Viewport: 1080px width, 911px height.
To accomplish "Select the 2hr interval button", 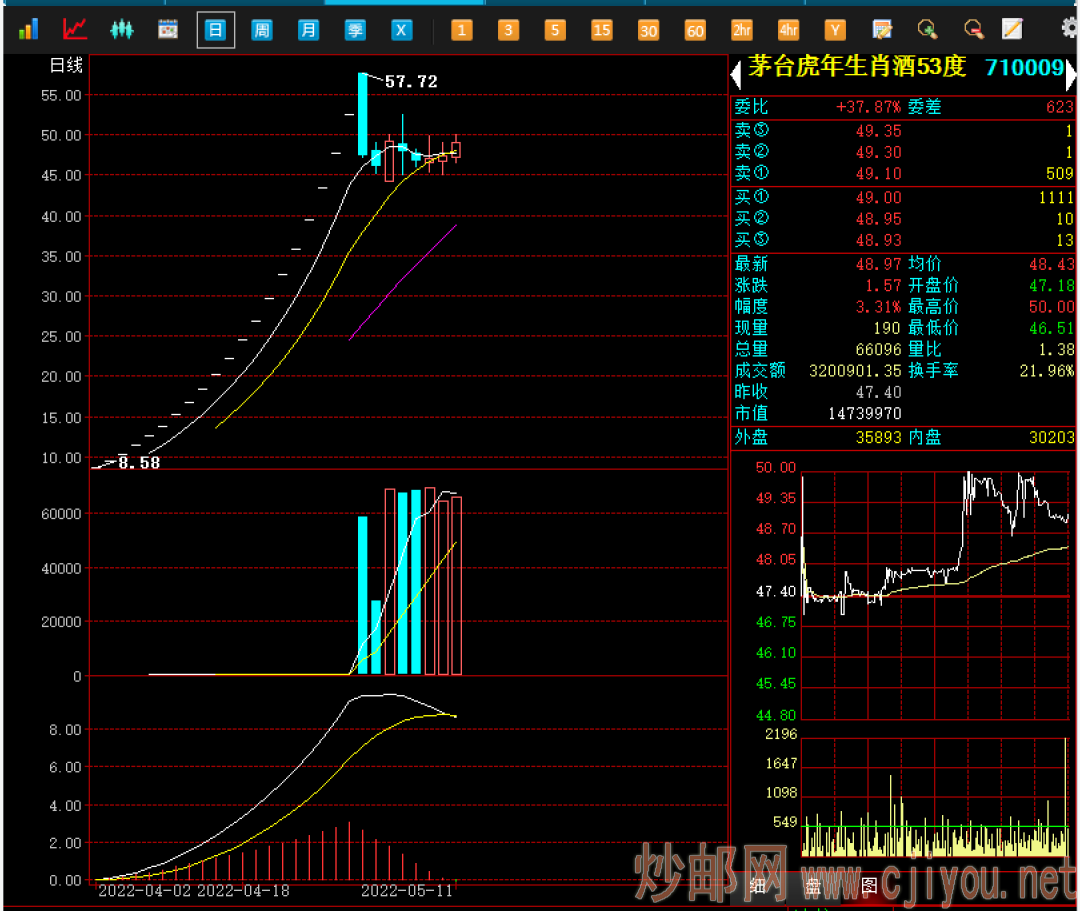I will pos(741,30).
